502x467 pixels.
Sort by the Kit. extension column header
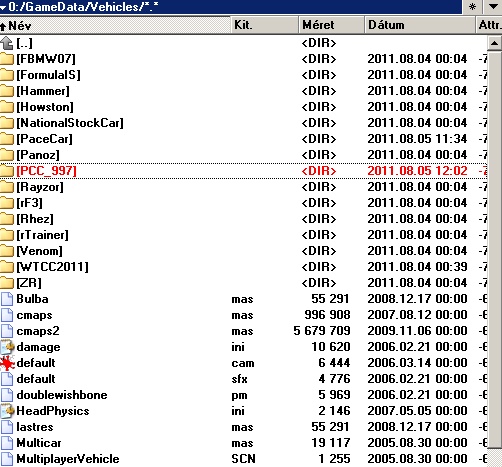pyautogui.click(x=264, y=25)
